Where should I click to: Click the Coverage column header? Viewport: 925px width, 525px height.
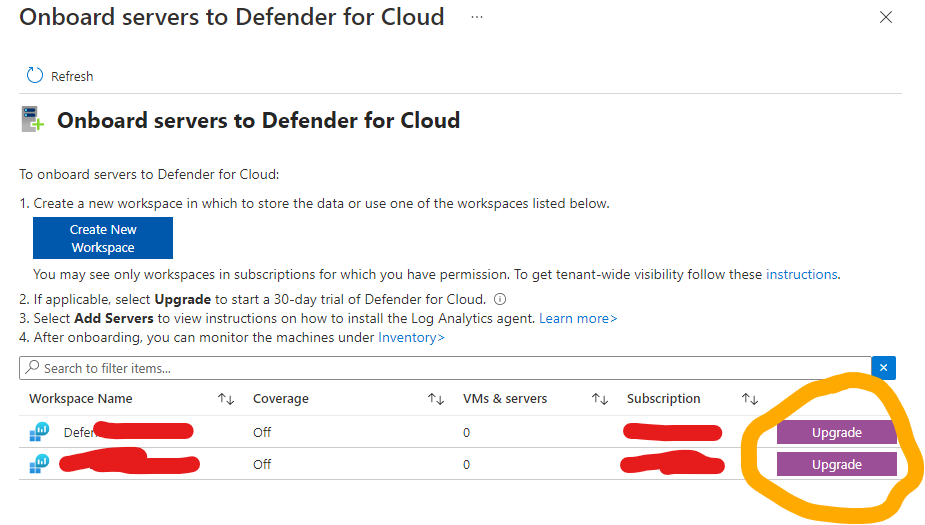[281, 399]
